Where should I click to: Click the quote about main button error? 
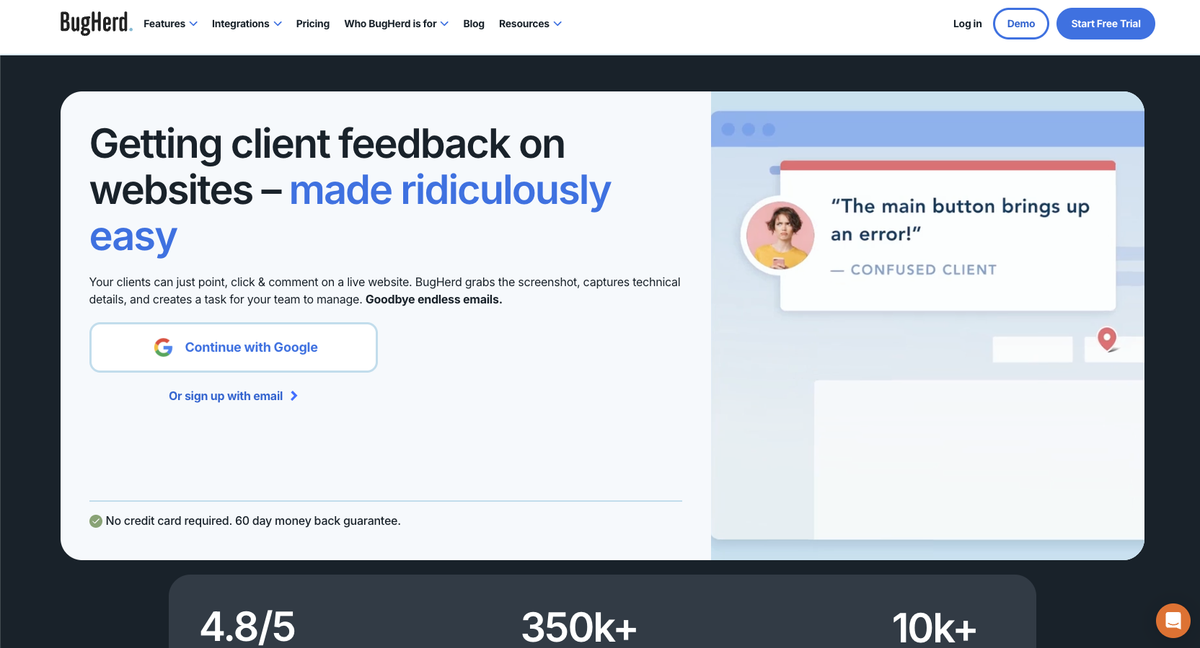pyautogui.click(x=960, y=220)
